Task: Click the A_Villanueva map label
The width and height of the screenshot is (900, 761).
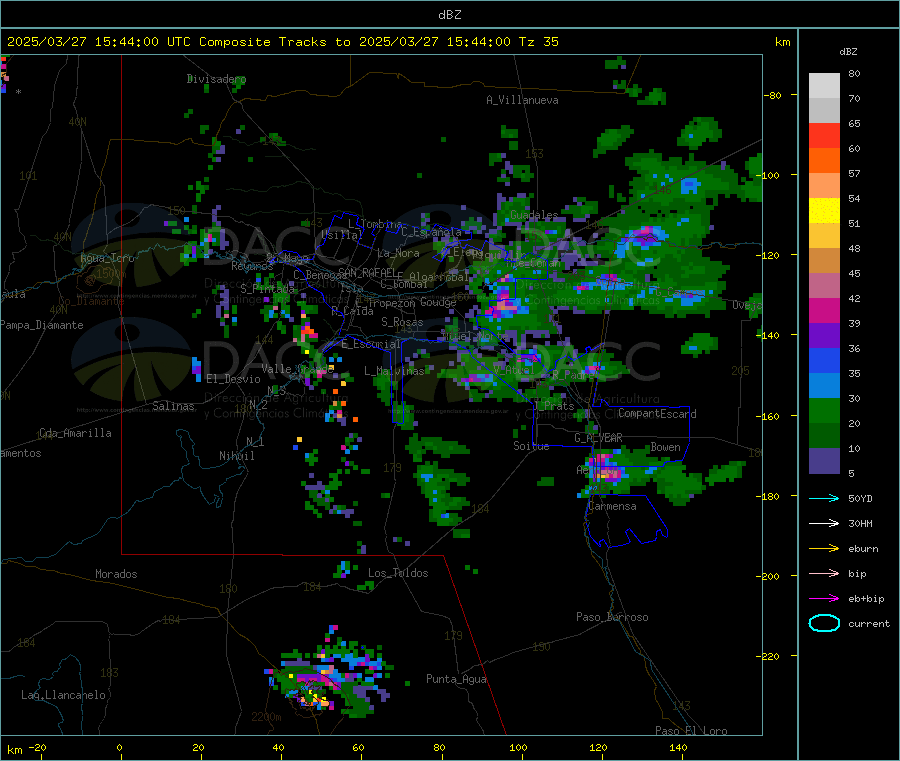Action: pos(522,100)
